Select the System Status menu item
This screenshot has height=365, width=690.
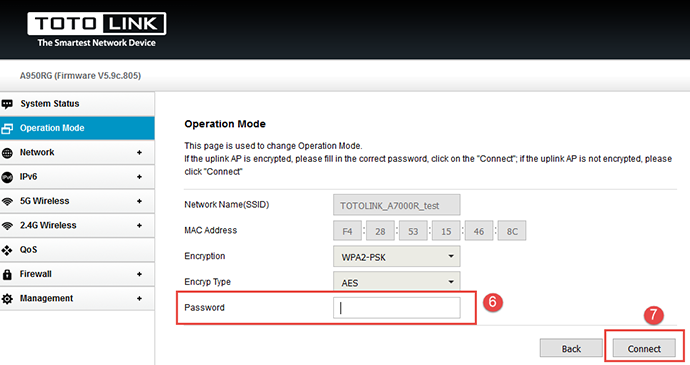coord(77,104)
